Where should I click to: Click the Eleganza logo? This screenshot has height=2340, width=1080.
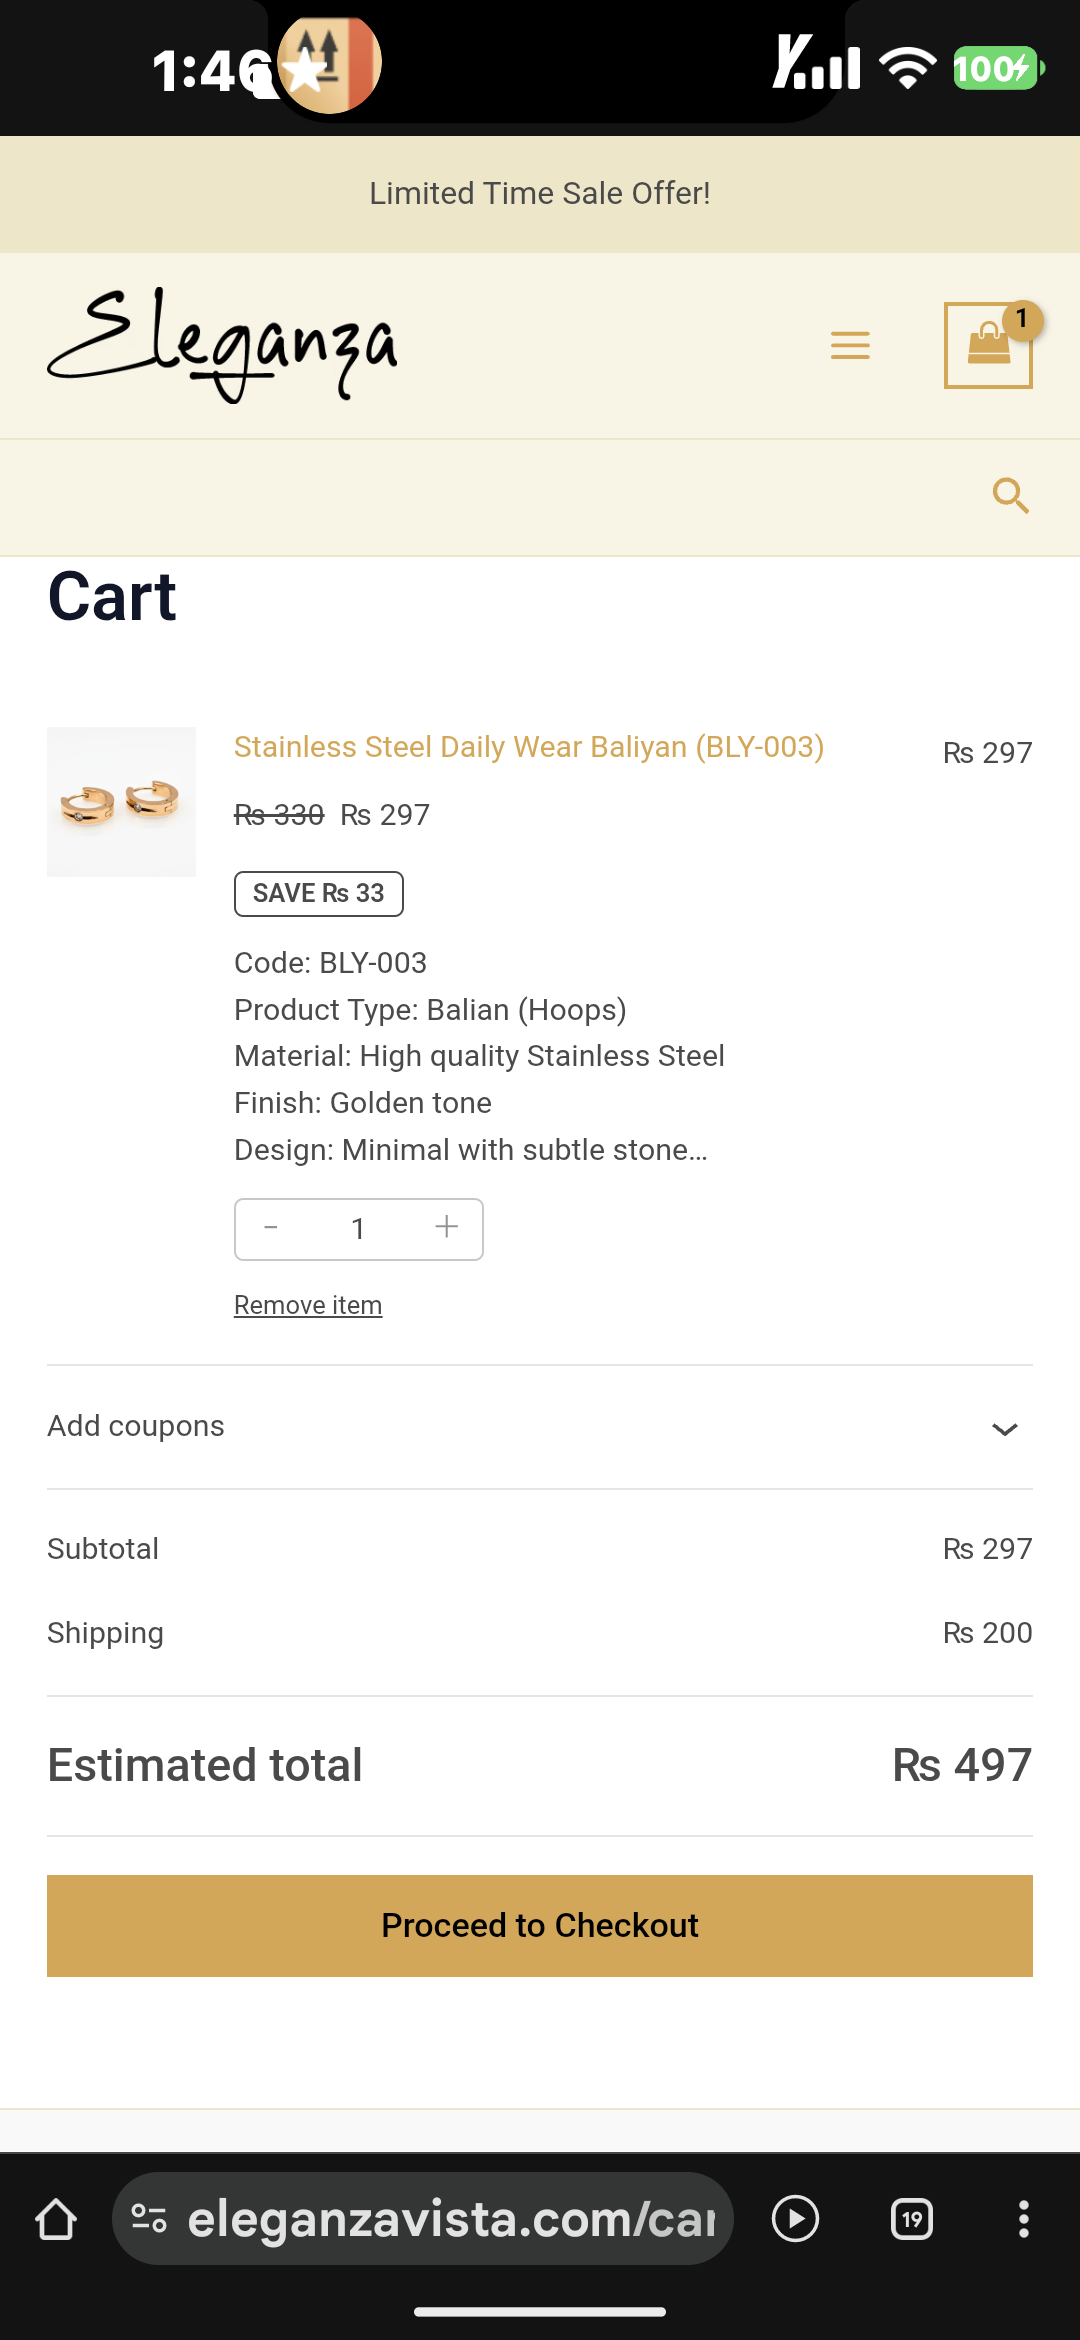click(223, 345)
